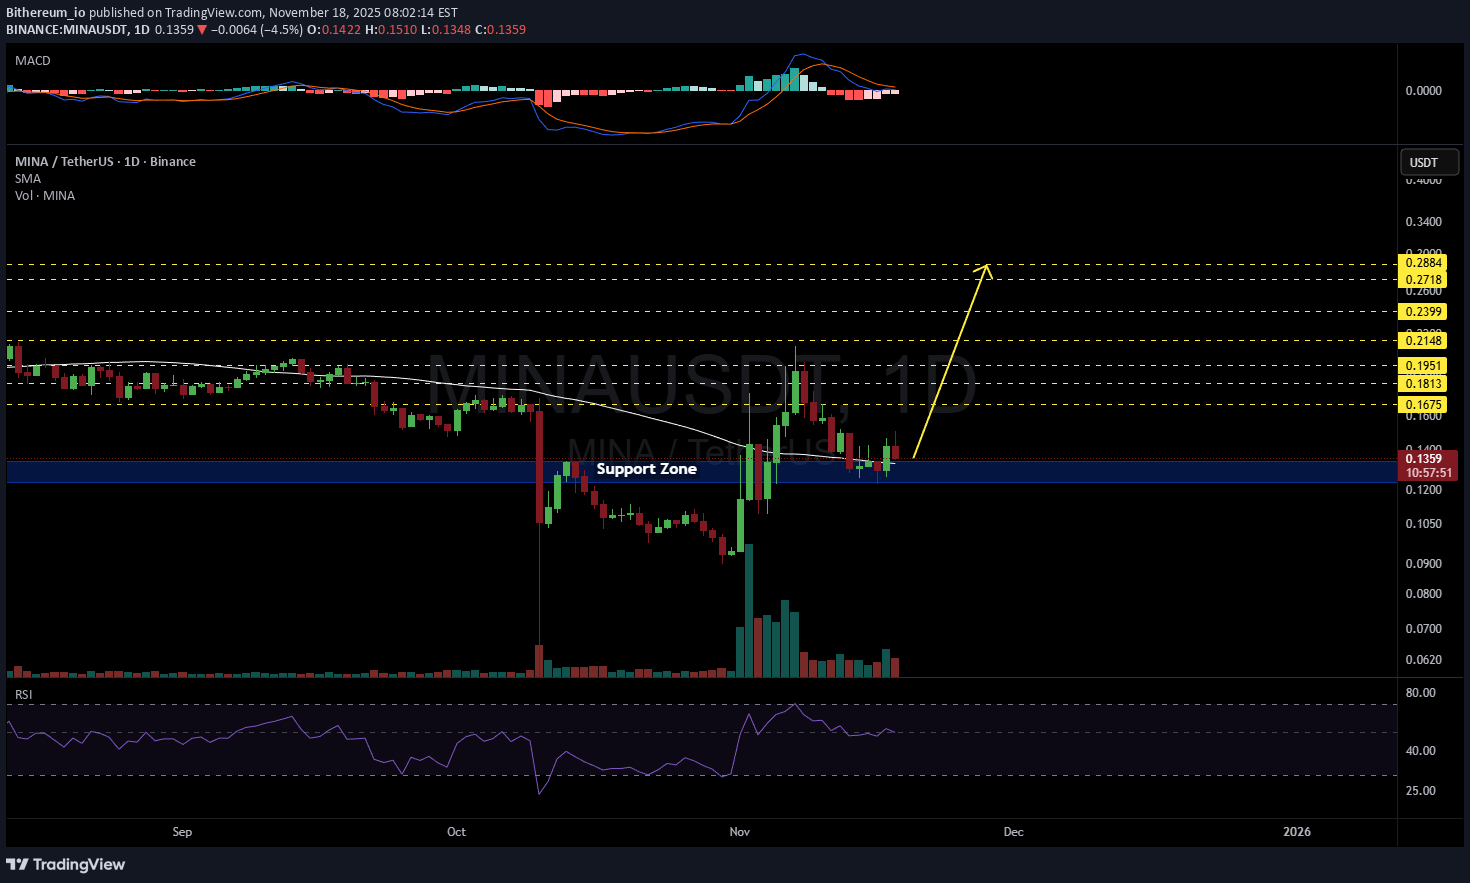Click the 0.2399 price level tag

click(x=1423, y=312)
